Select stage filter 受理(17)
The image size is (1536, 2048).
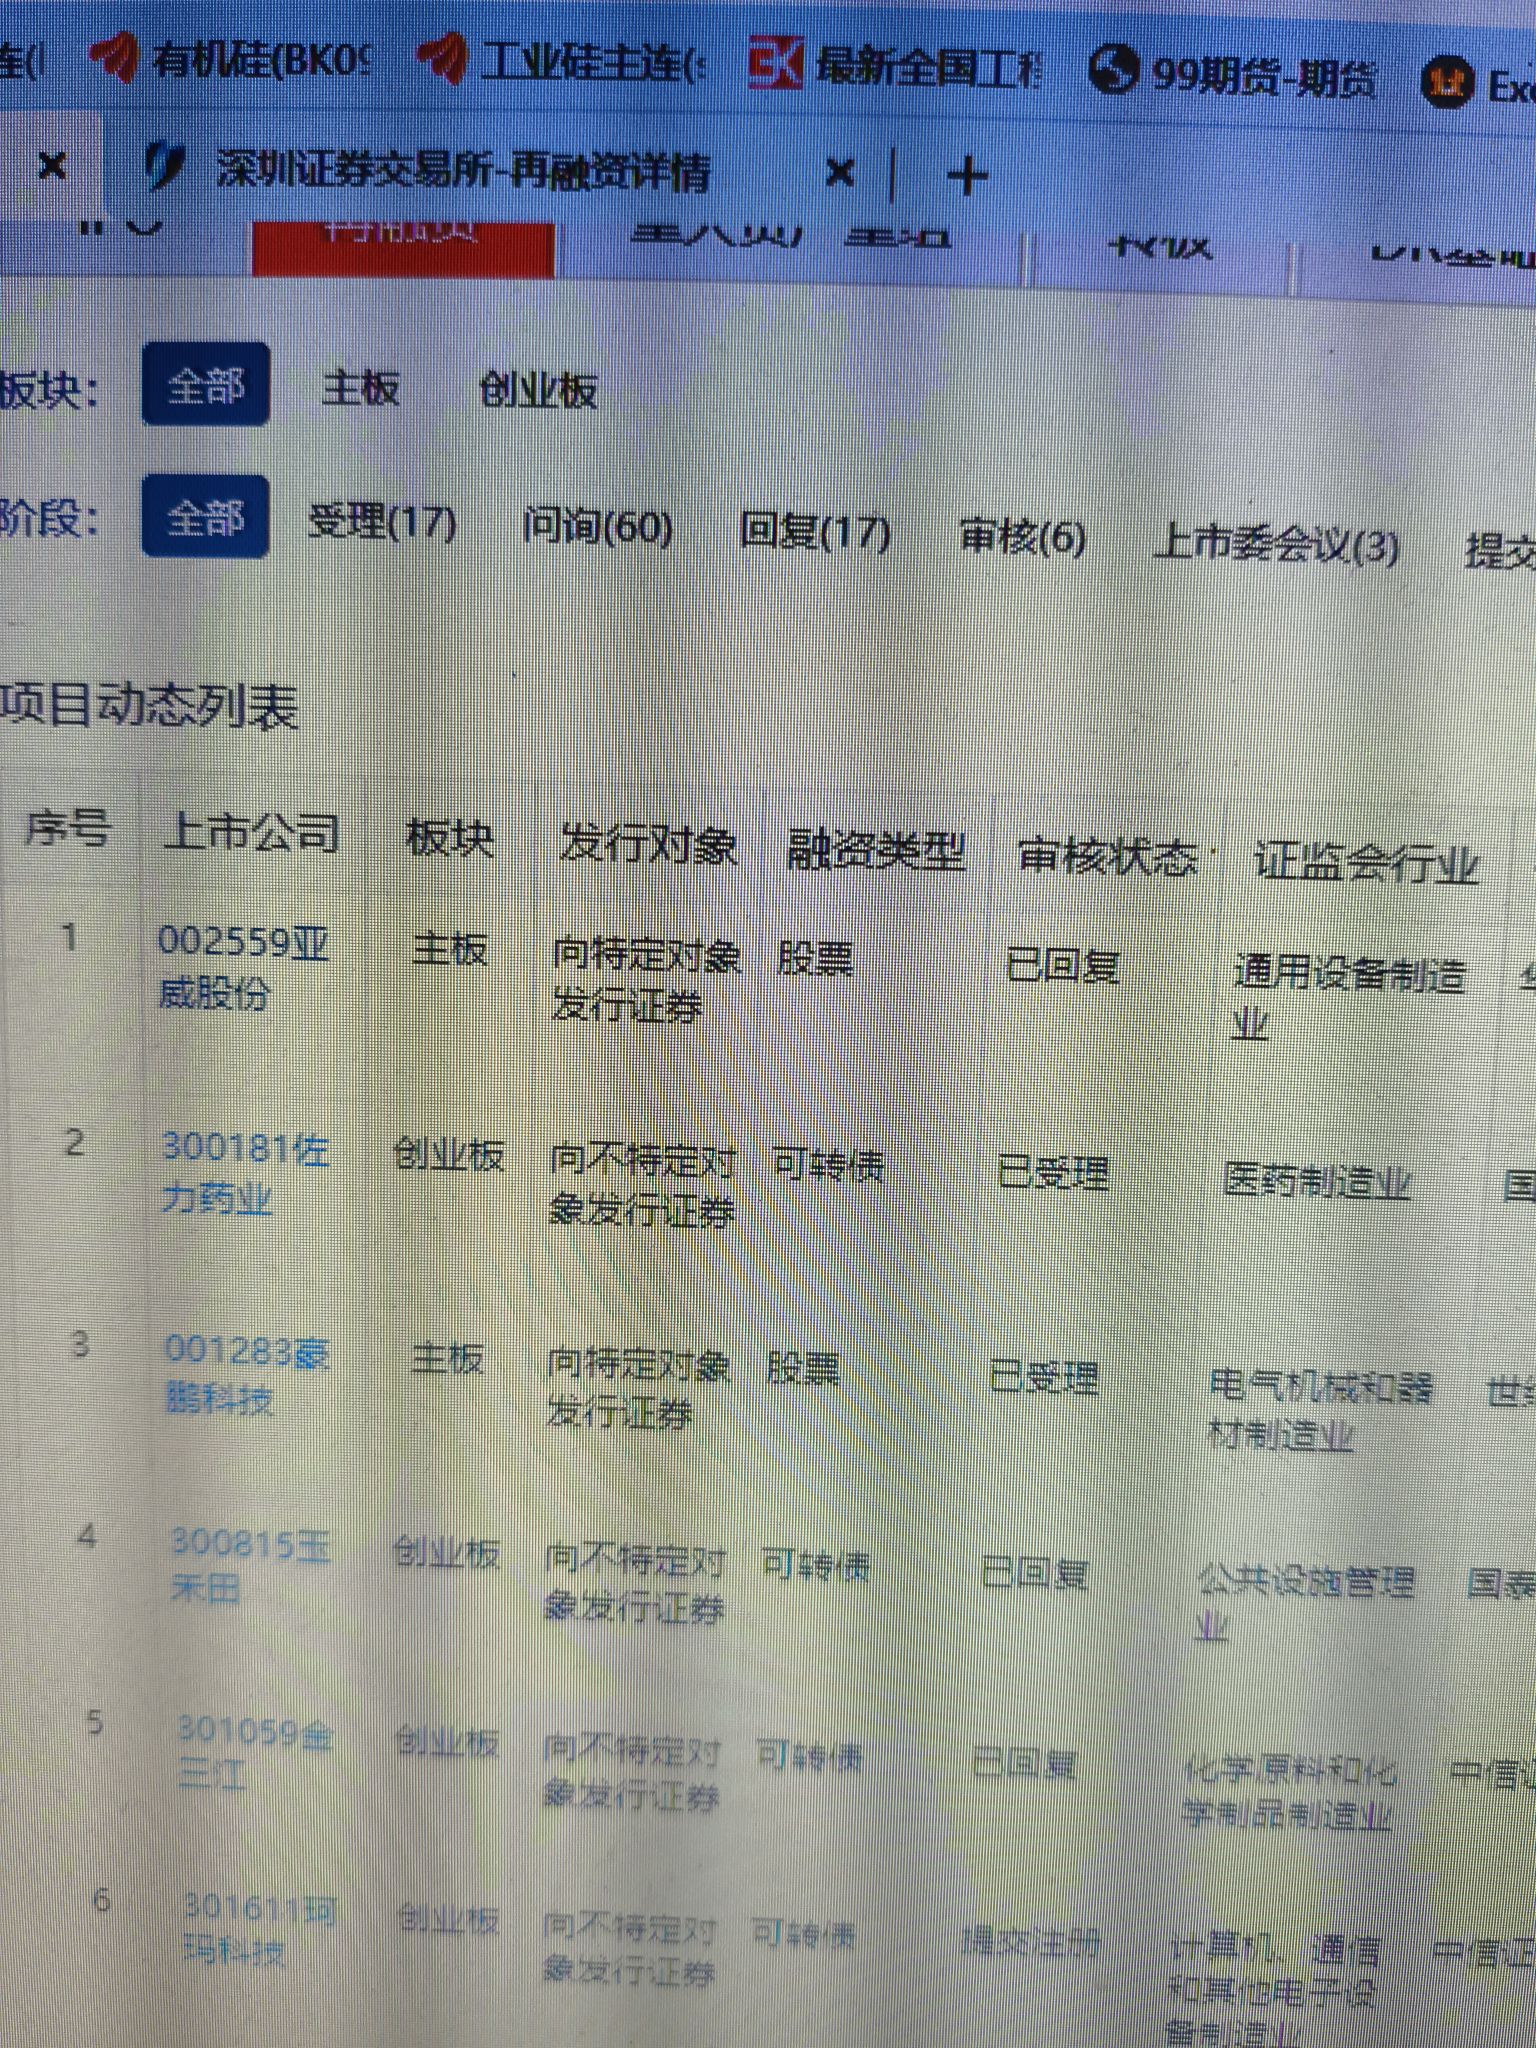click(382, 522)
